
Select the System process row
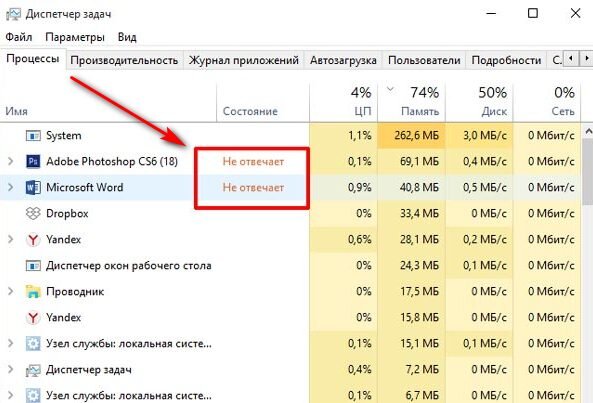pyautogui.click(x=290, y=135)
